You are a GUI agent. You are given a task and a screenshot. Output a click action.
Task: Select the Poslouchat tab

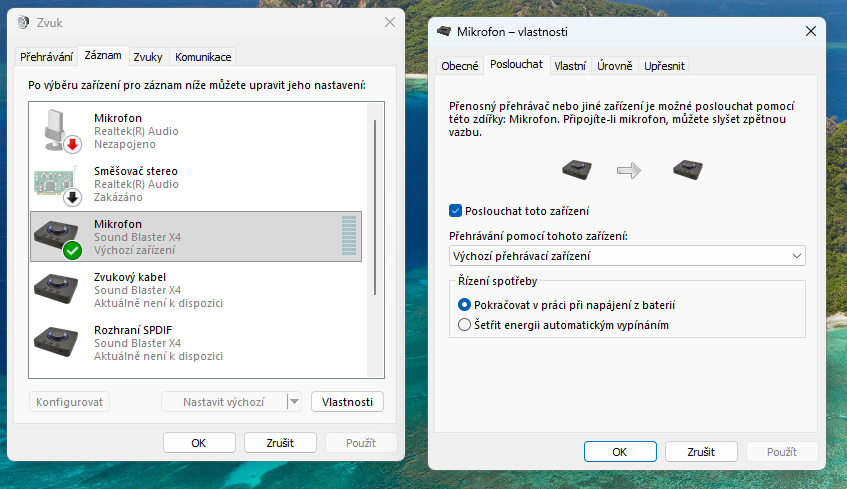516,64
